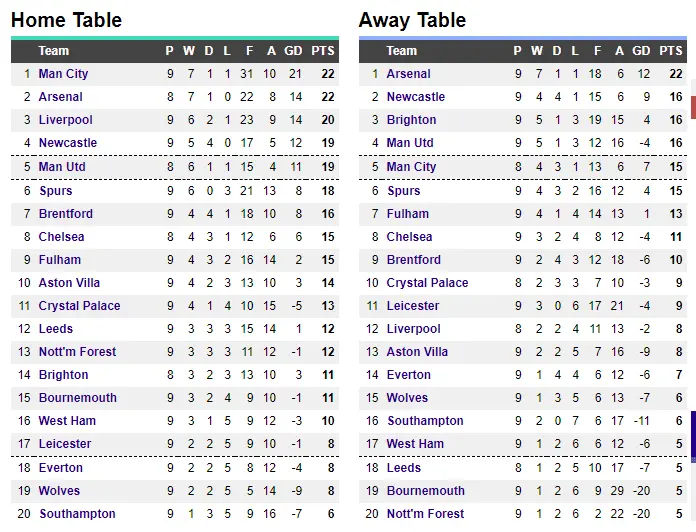Open Newcastle in the Away Table
This screenshot has height=532, width=696.
[x=415, y=97]
